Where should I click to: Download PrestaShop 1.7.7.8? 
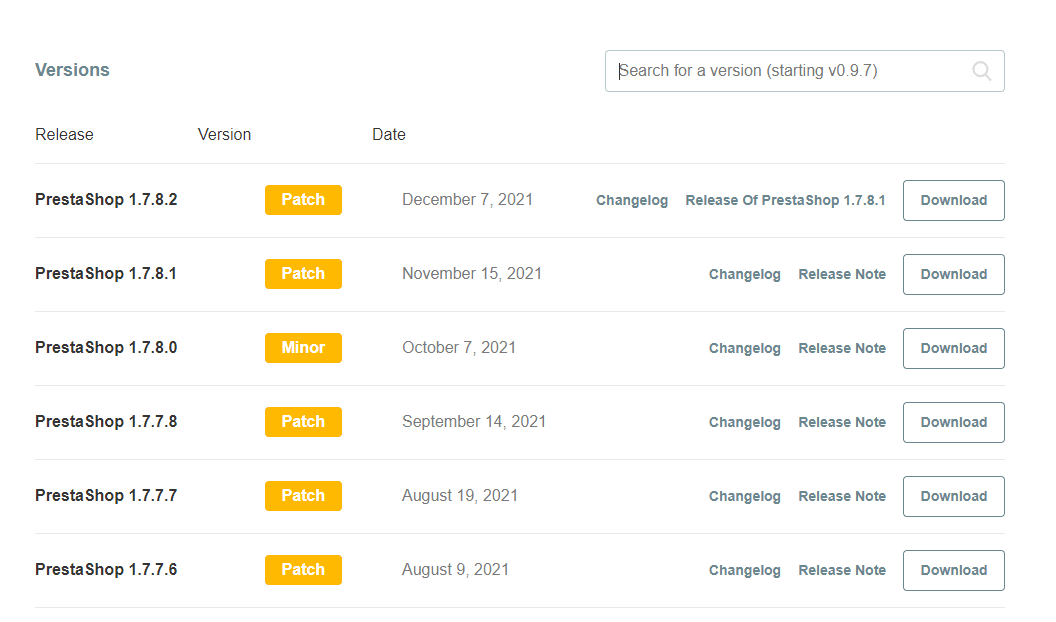point(953,422)
